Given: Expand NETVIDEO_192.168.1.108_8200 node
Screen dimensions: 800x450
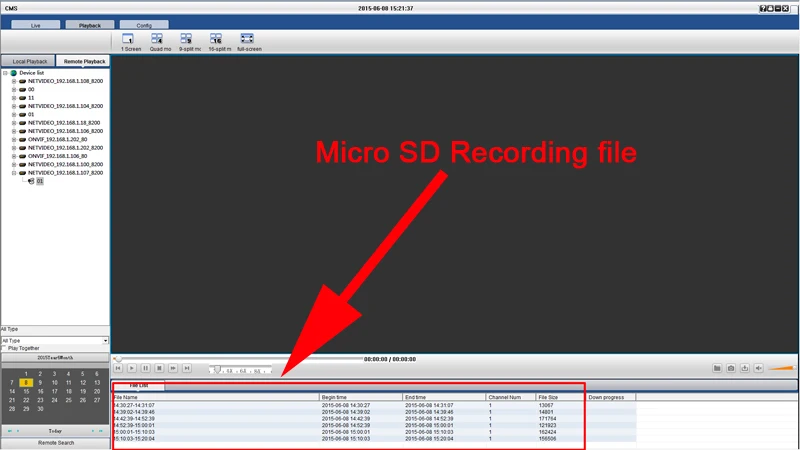Looking at the screenshot, I should (14, 81).
